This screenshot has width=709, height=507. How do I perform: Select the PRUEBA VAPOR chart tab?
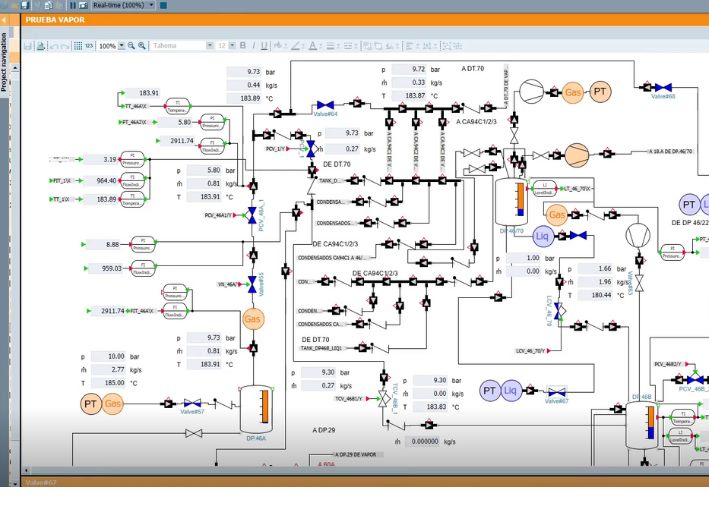point(55,20)
